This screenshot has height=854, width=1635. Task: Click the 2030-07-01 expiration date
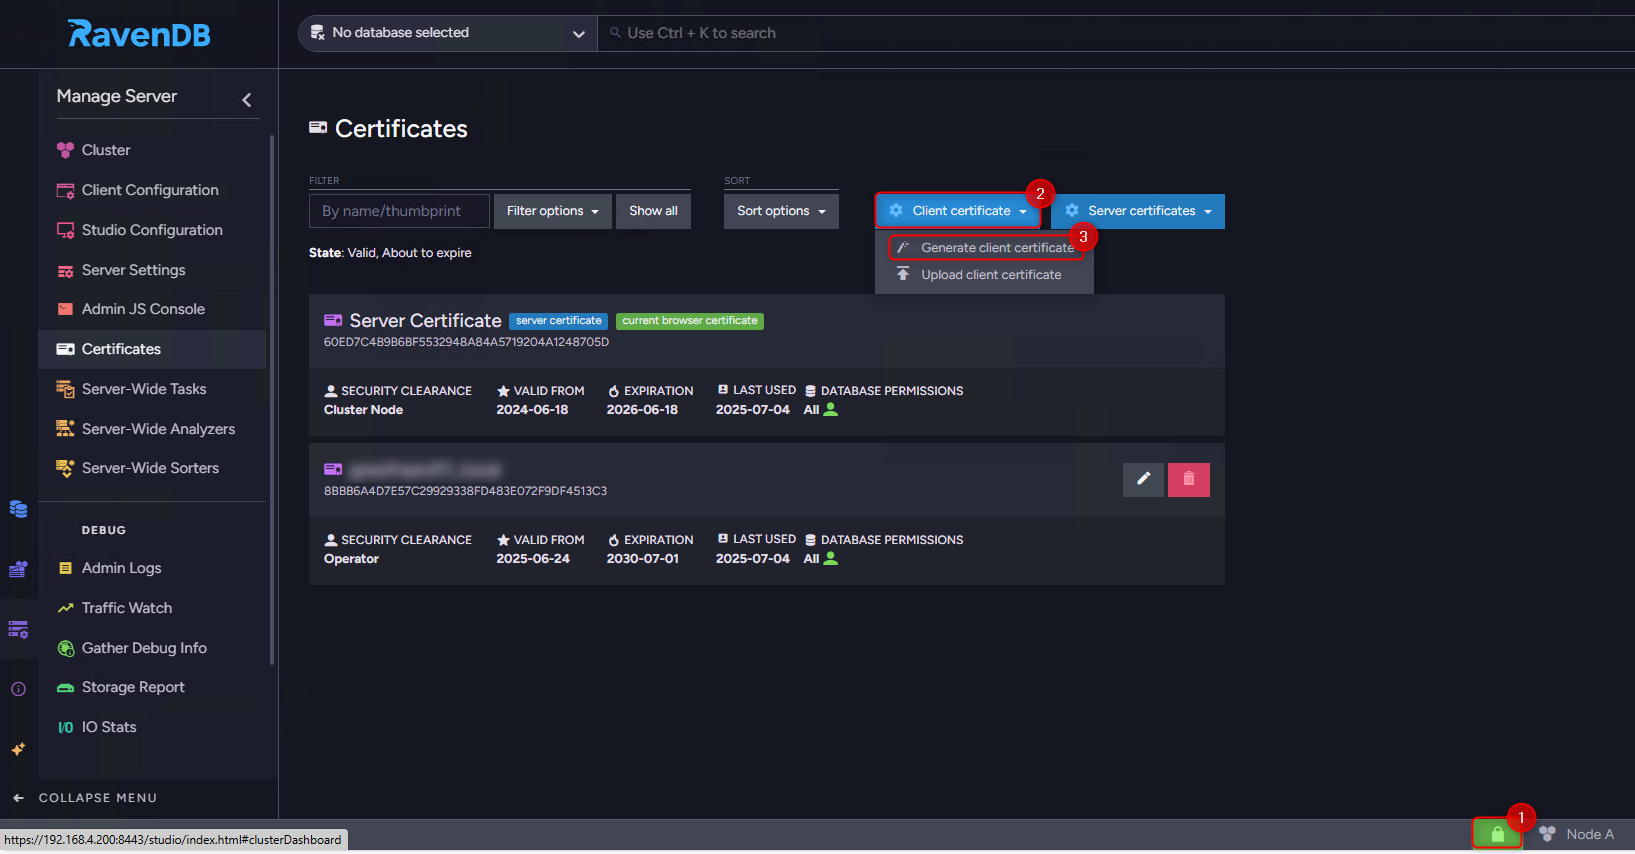pyautogui.click(x=642, y=559)
